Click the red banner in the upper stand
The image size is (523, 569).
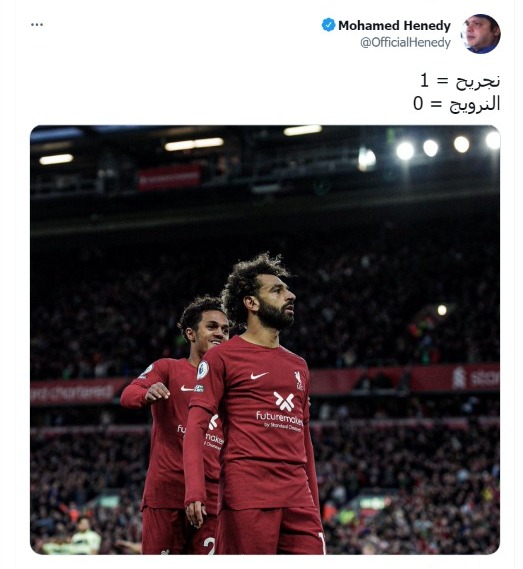click(x=169, y=177)
